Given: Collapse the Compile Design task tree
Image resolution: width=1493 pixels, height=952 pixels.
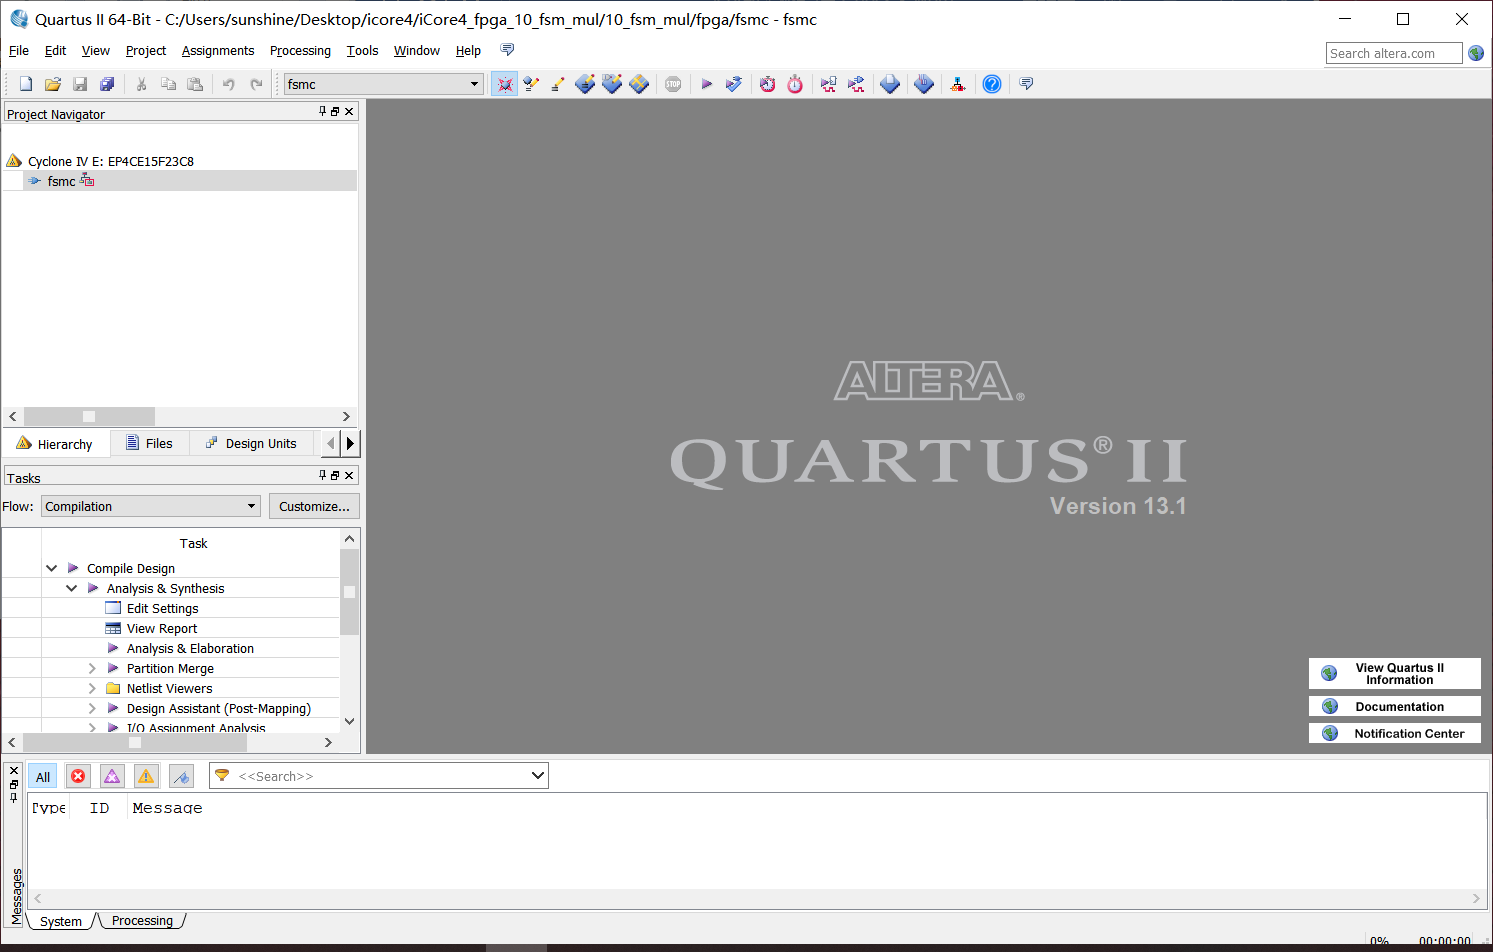Looking at the screenshot, I should pyautogui.click(x=51, y=568).
